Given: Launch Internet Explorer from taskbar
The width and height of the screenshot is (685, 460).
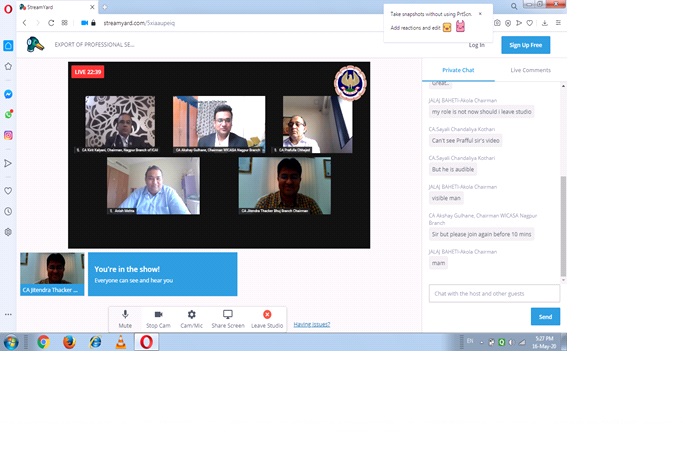Looking at the screenshot, I should (95, 342).
